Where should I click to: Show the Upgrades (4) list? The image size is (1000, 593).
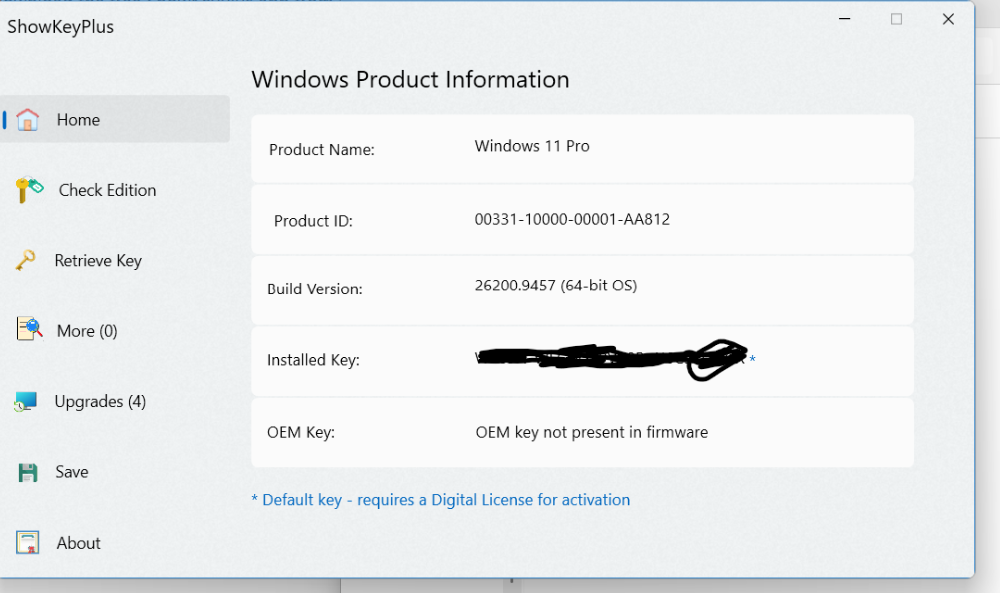pyautogui.click(x=100, y=402)
